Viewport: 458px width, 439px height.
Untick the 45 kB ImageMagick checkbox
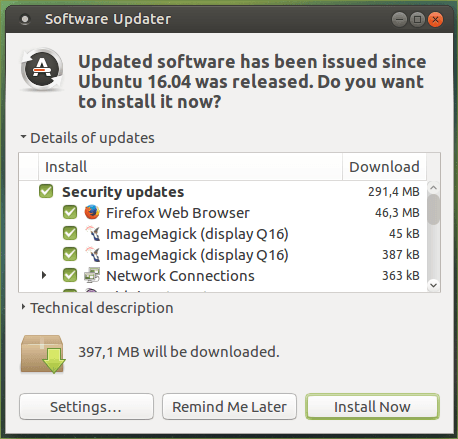(x=70, y=233)
